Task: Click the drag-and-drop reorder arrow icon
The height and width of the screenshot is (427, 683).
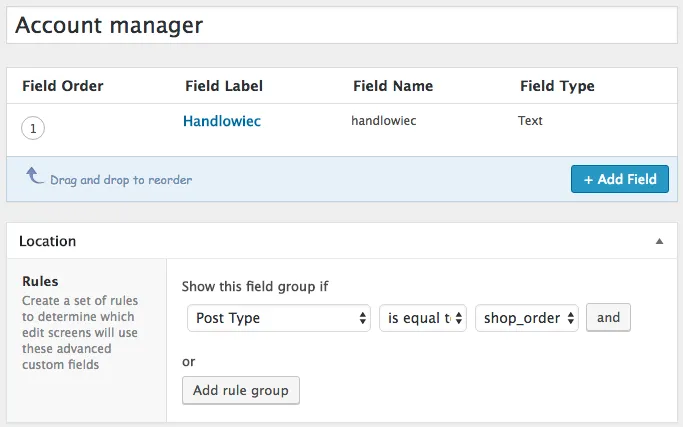Action: 34,178
